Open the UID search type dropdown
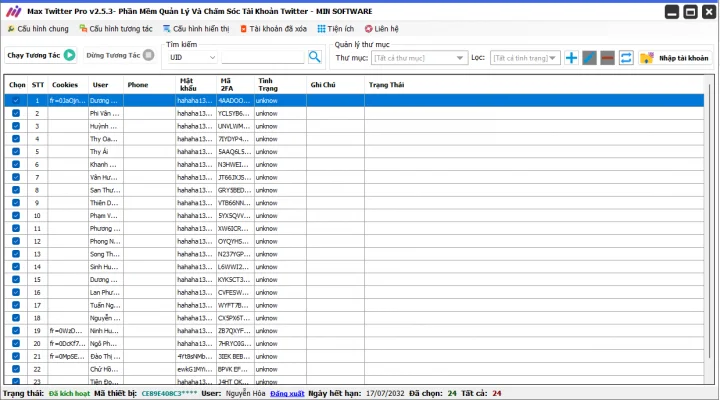 coord(192,58)
